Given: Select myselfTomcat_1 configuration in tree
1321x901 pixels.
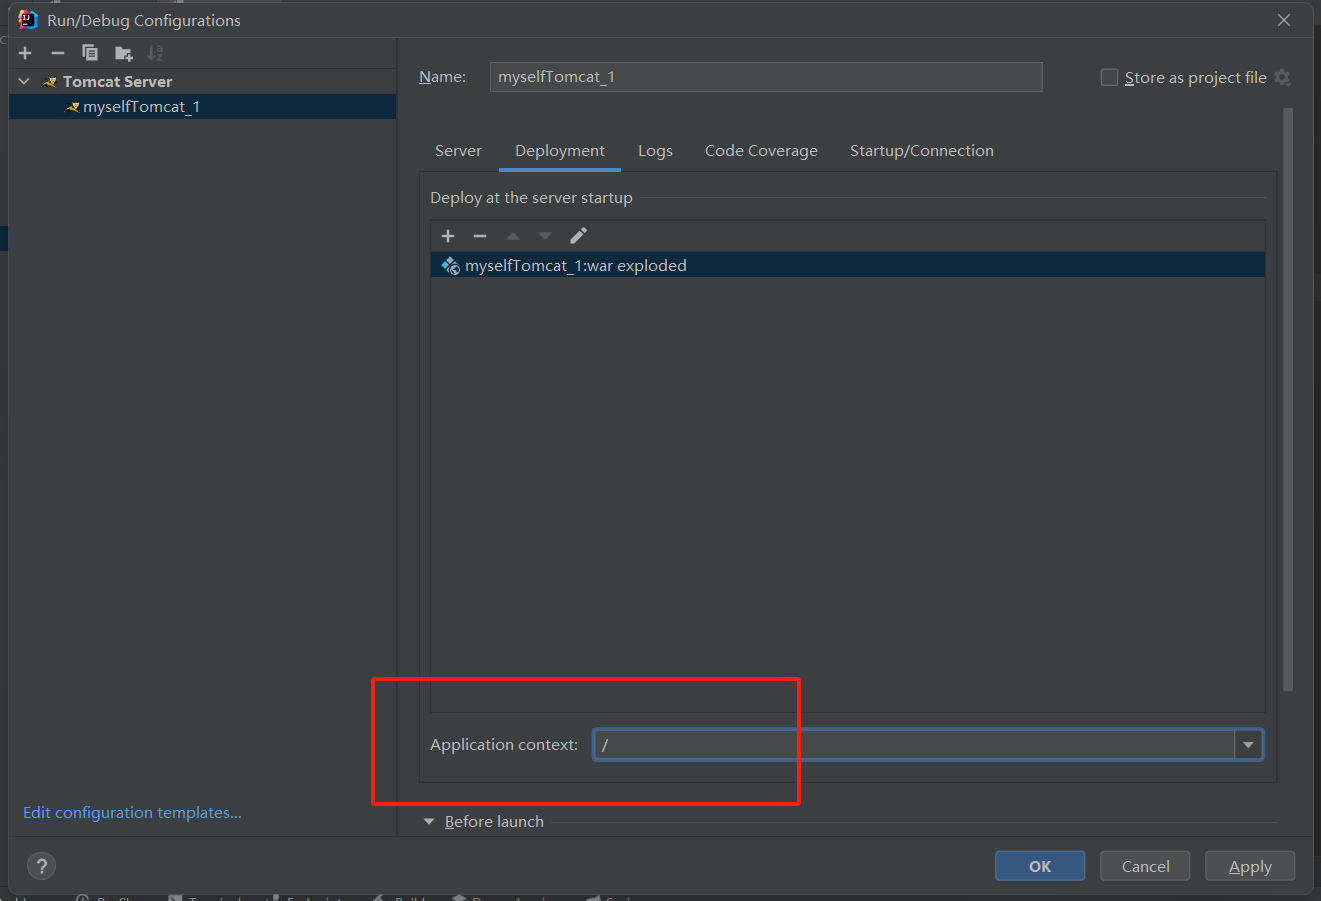Looking at the screenshot, I should click(202, 107).
